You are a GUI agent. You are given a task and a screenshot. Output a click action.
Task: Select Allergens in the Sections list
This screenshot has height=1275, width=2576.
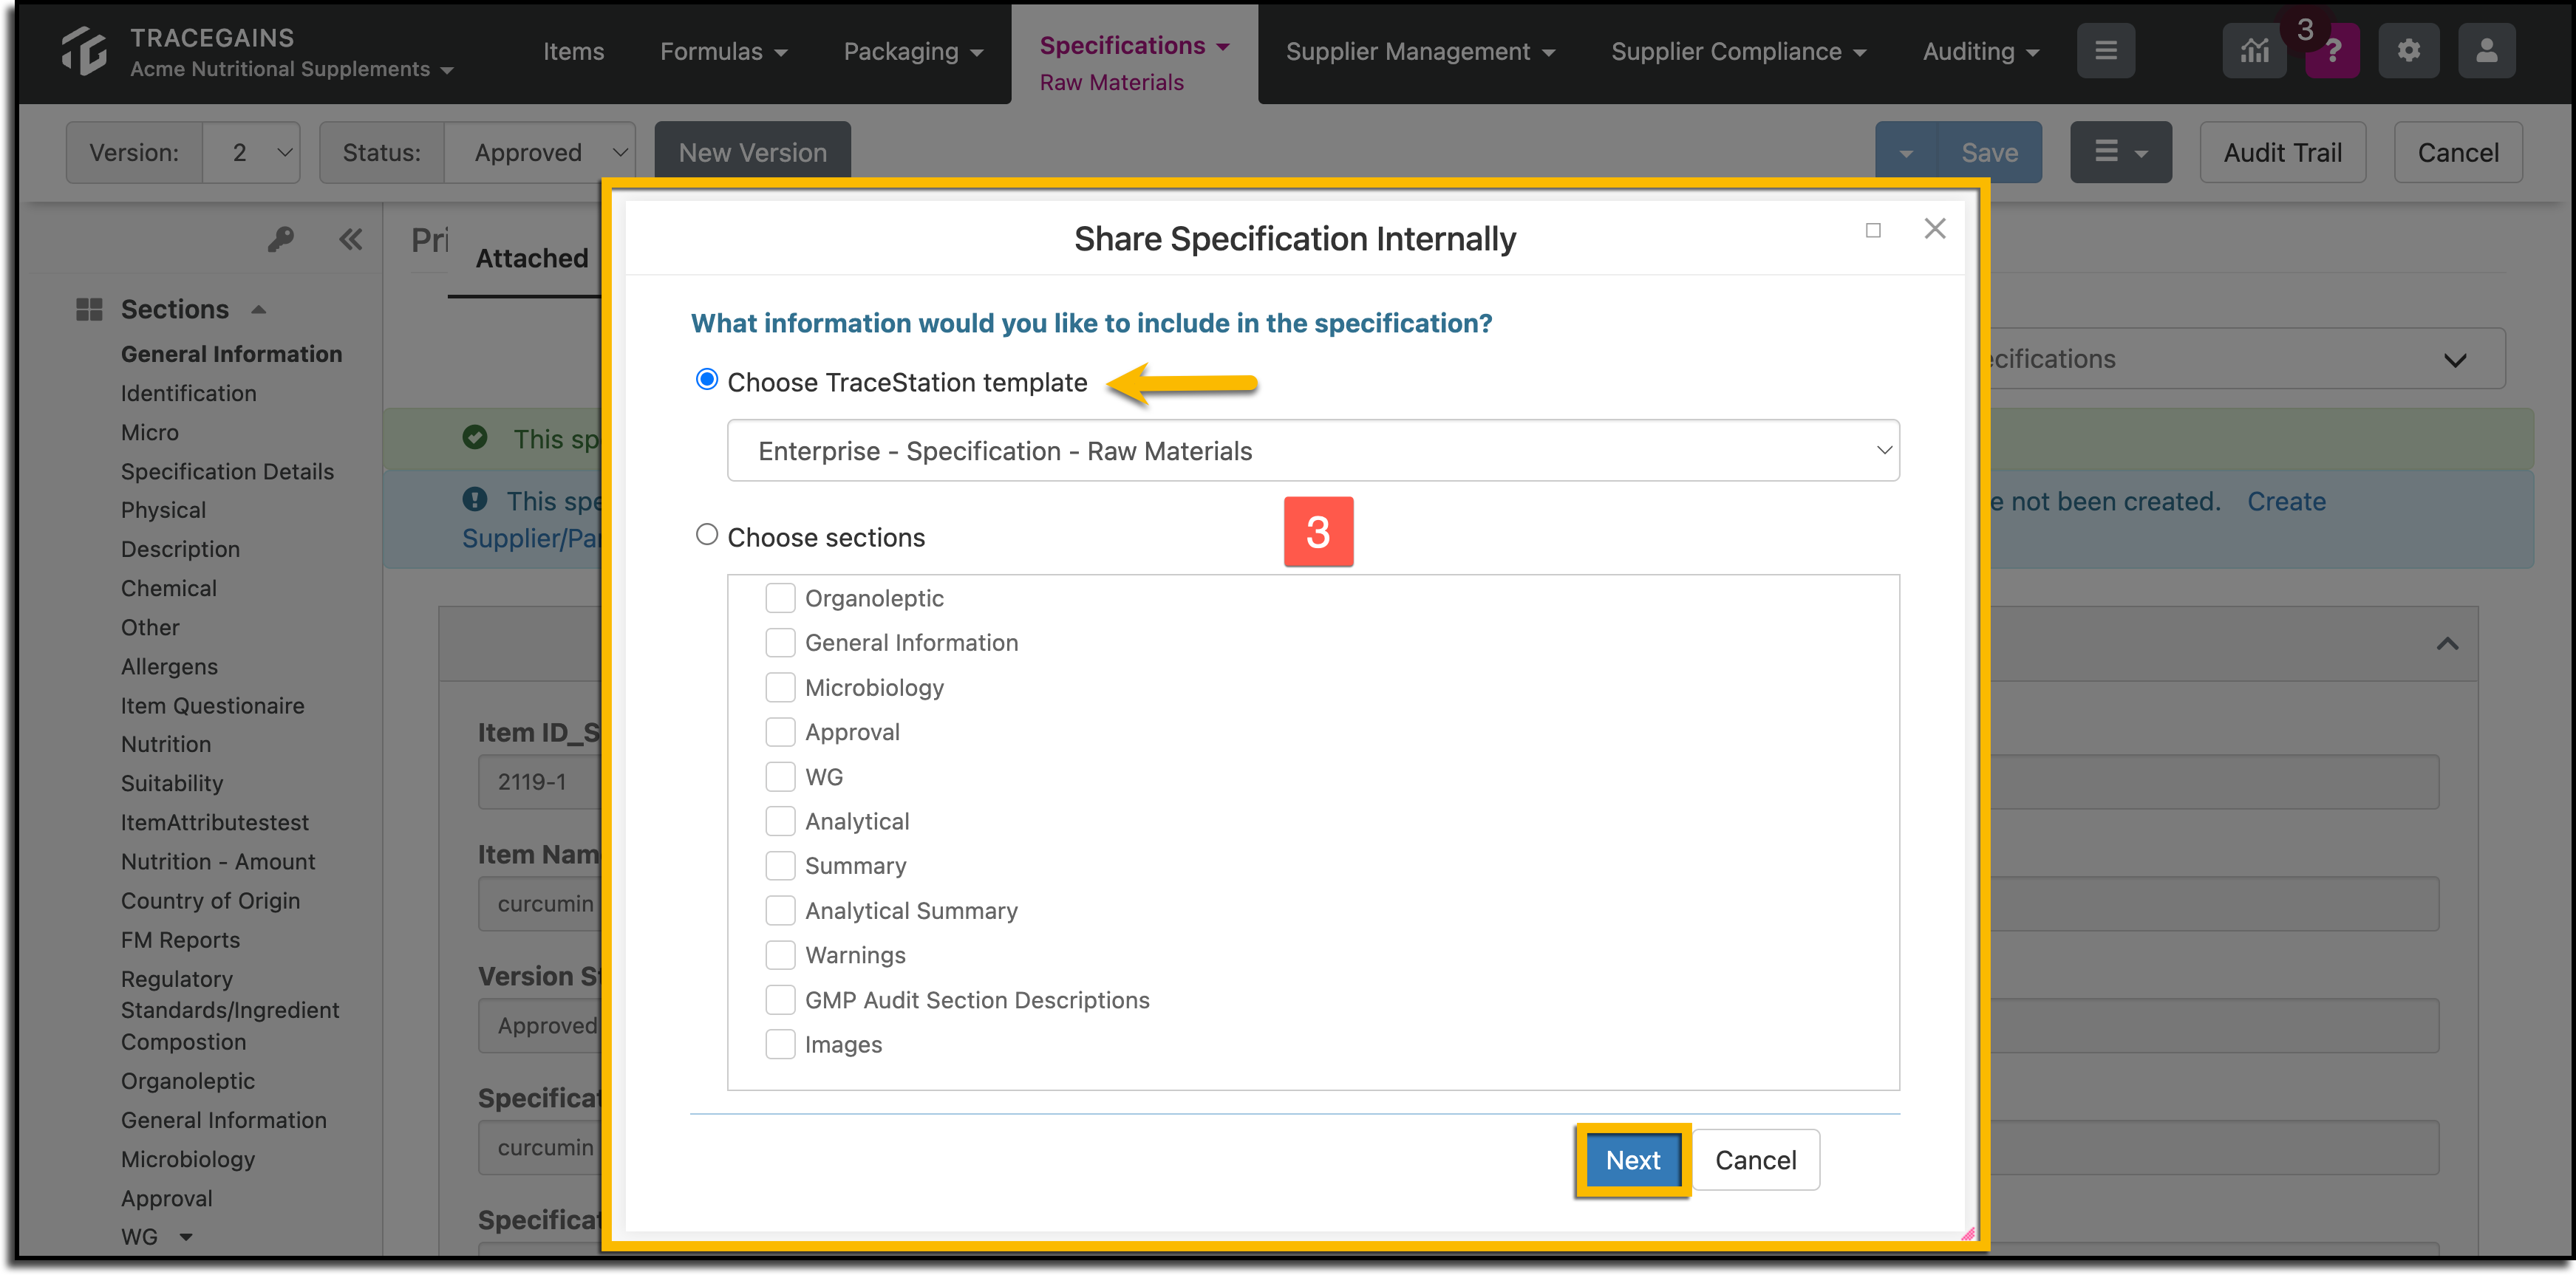point(169,667)
